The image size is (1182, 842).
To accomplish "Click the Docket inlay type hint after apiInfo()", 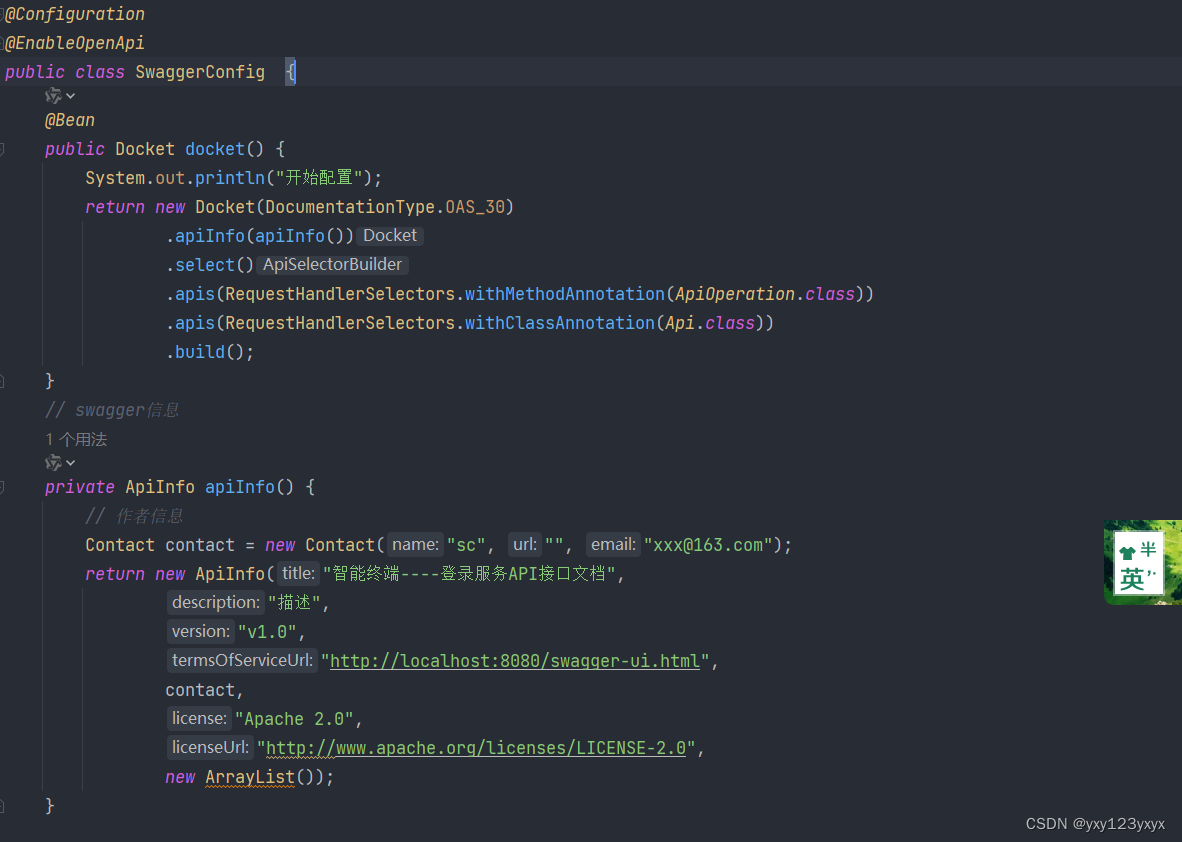I will (x=390, y=235).
